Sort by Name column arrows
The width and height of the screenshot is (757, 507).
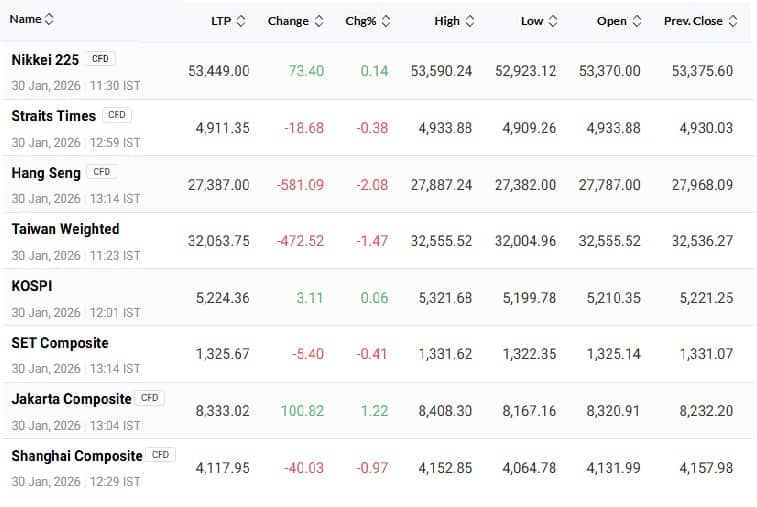[49, 19]
